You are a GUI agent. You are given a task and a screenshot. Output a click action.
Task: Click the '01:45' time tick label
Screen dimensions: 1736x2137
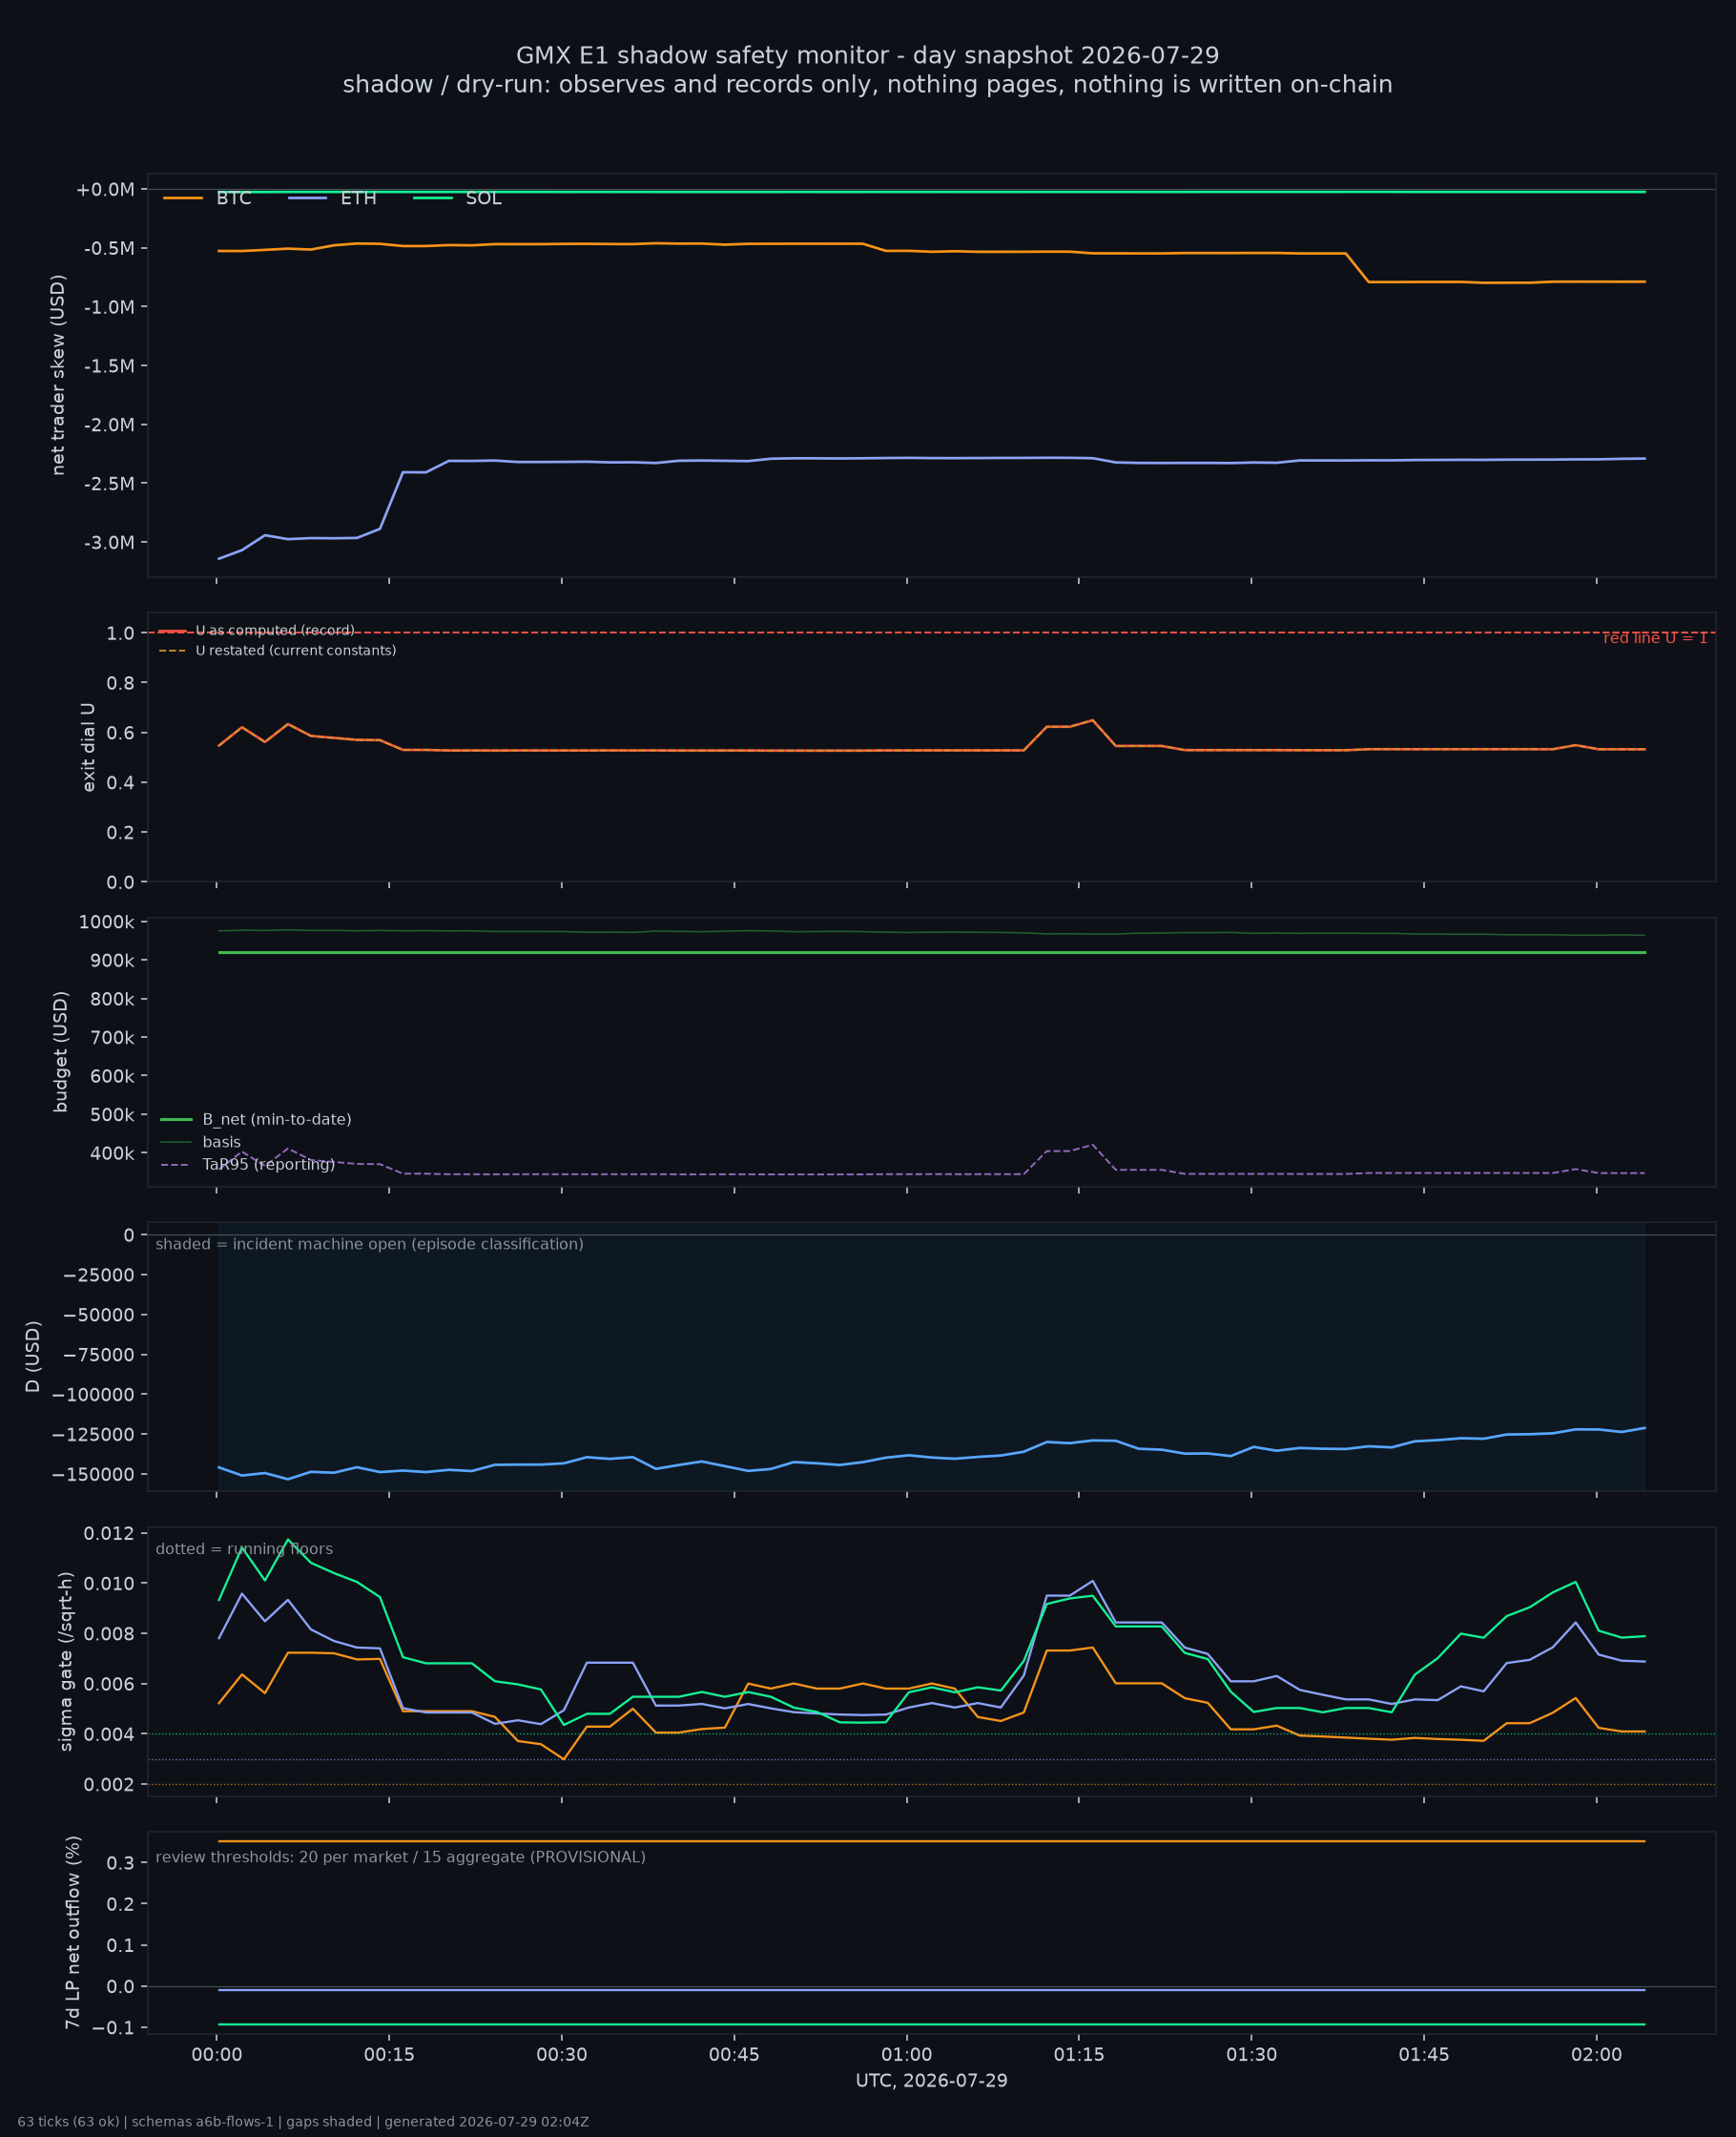pyautogui.click(x=1424, y=2055)
